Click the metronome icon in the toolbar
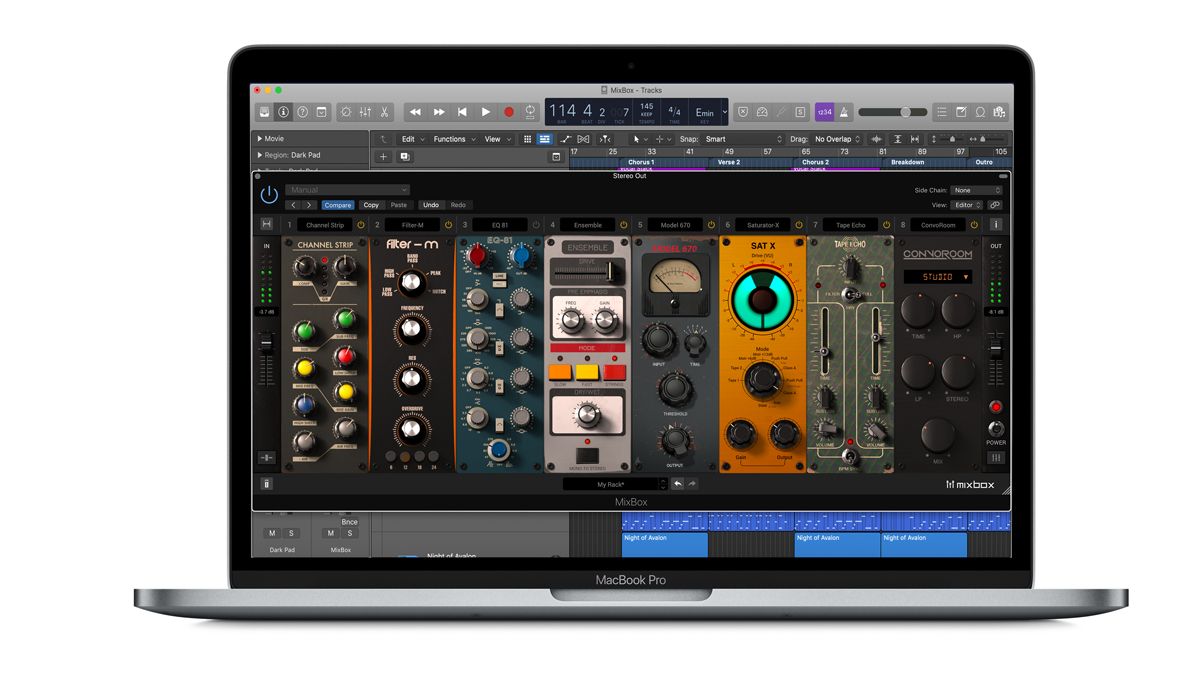Viewport: 1200px width, 675px height. pyautogui.click(x=846, y=111)
